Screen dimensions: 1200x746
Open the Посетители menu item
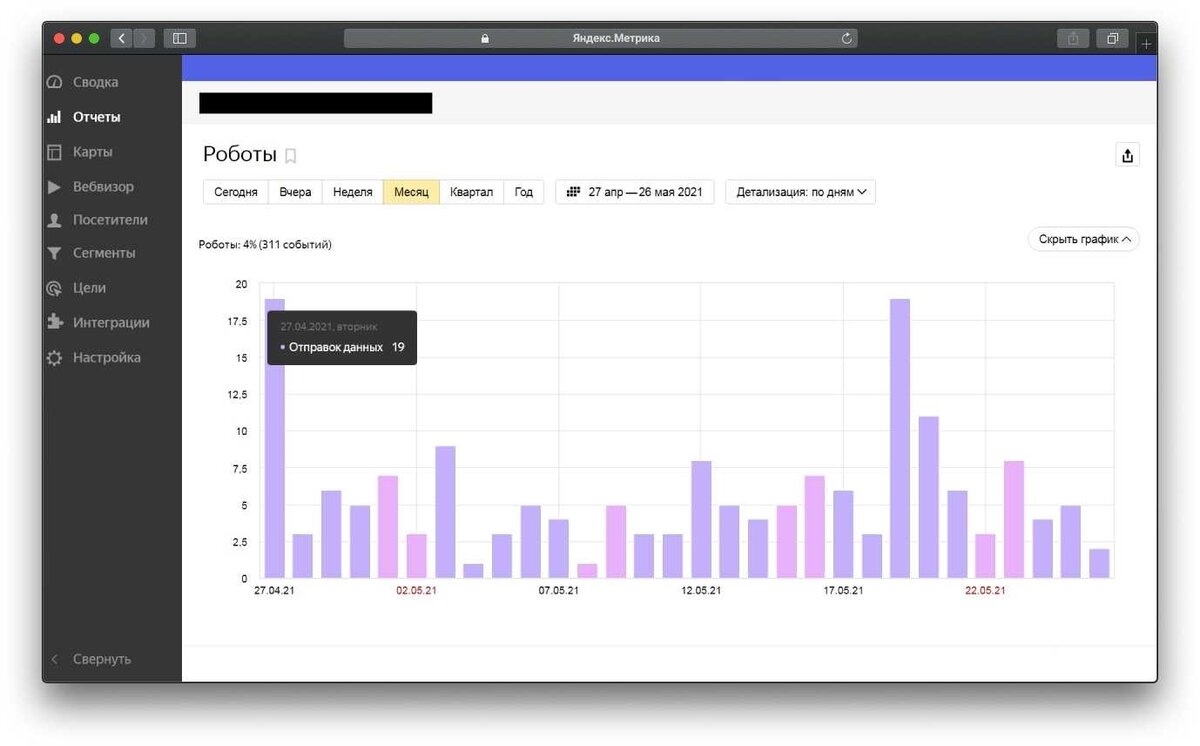[x=112, y=220]
